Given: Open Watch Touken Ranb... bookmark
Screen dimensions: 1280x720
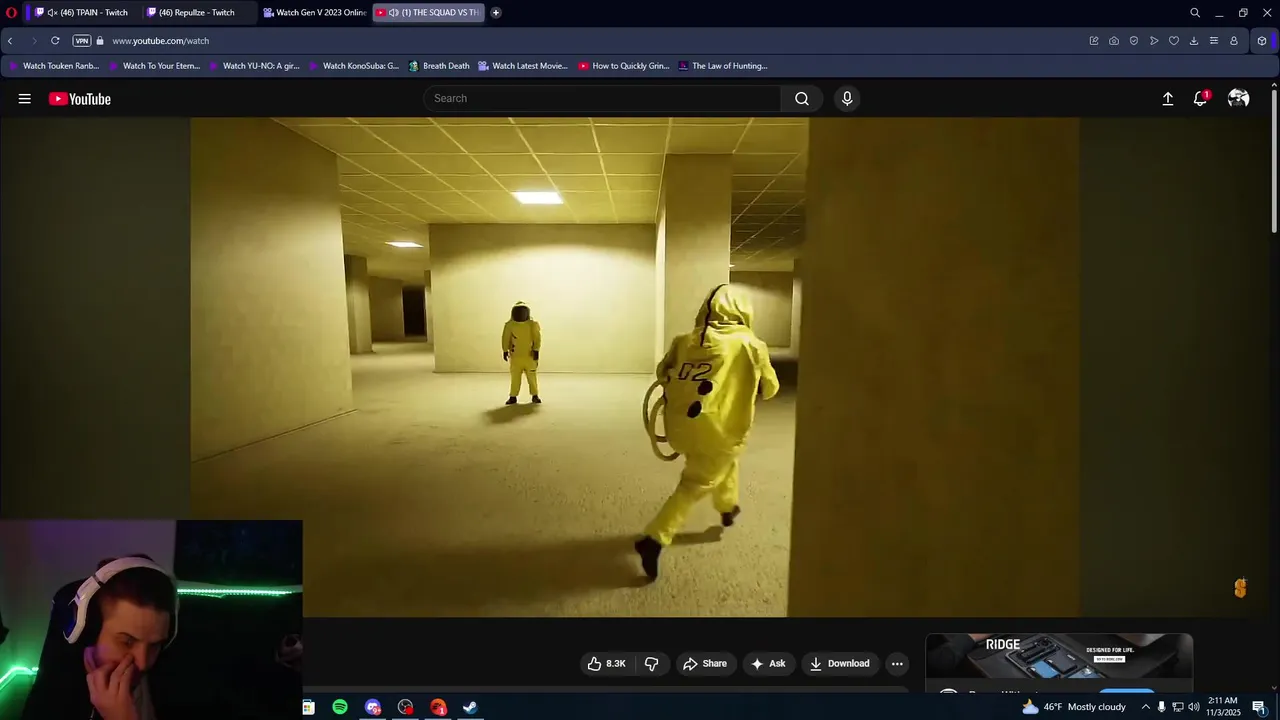Looking at the screenshot, I should [54, 66].
